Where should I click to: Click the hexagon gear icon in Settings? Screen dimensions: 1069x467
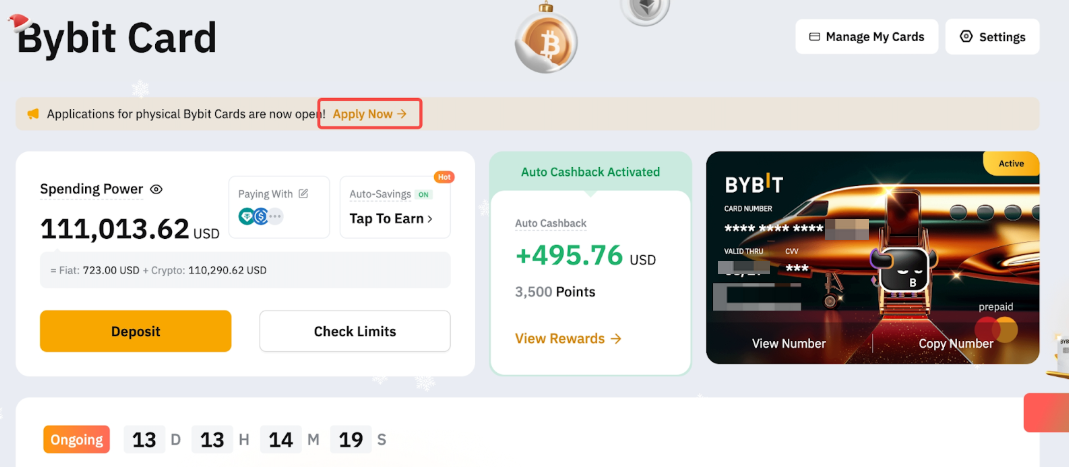coord(966,37)
